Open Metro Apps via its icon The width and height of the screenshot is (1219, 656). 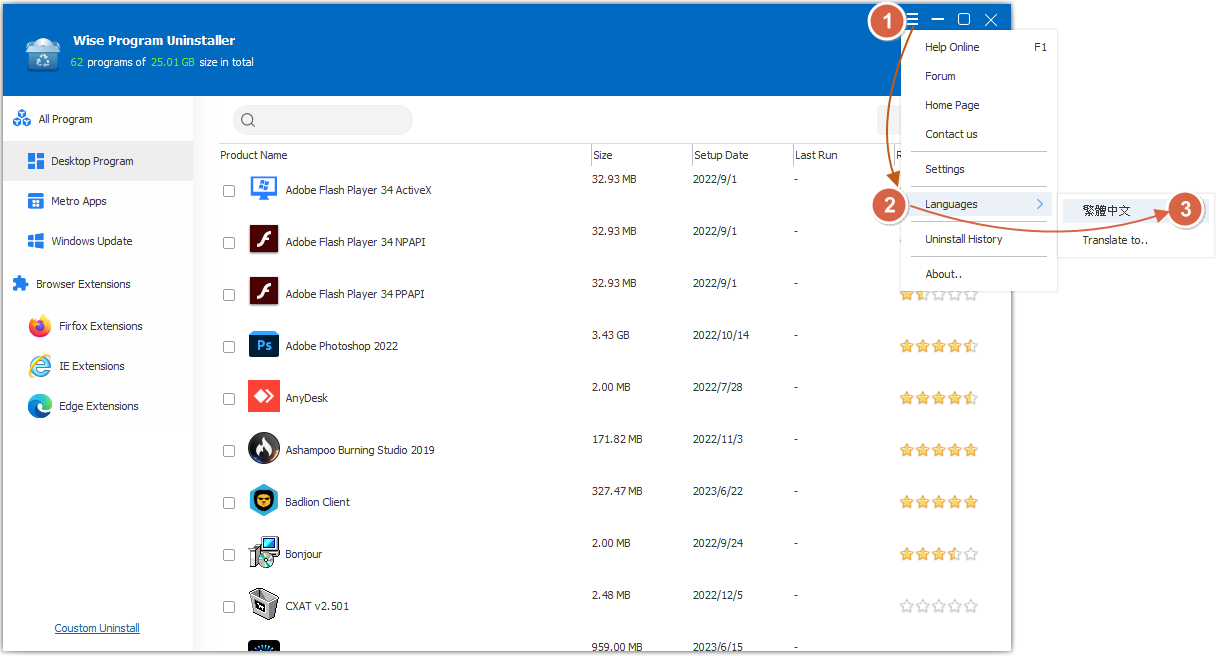click(36, 201)
